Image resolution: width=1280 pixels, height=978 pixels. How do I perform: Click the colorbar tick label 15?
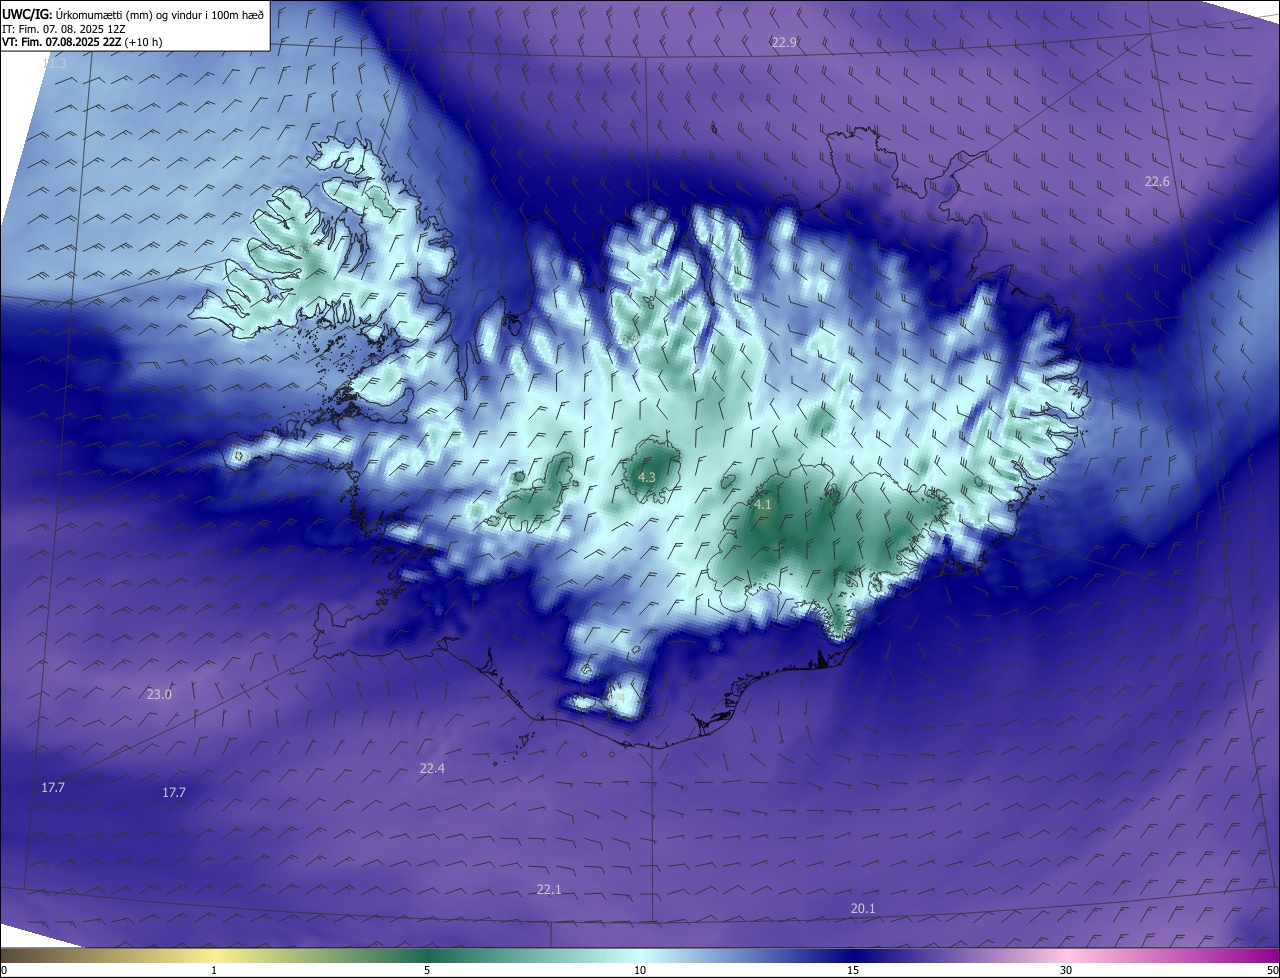point(853,970)
